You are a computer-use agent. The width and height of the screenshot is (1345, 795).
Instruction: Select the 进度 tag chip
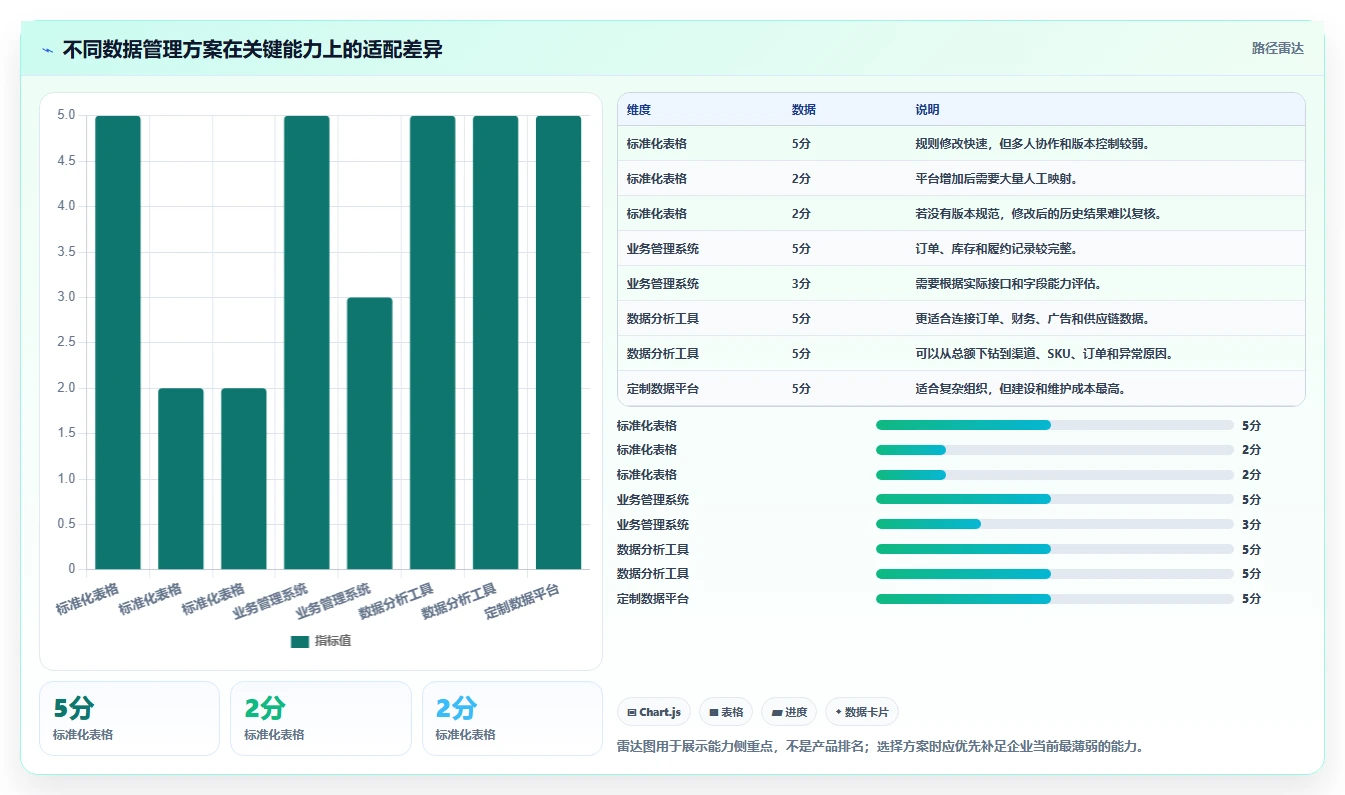789,712
